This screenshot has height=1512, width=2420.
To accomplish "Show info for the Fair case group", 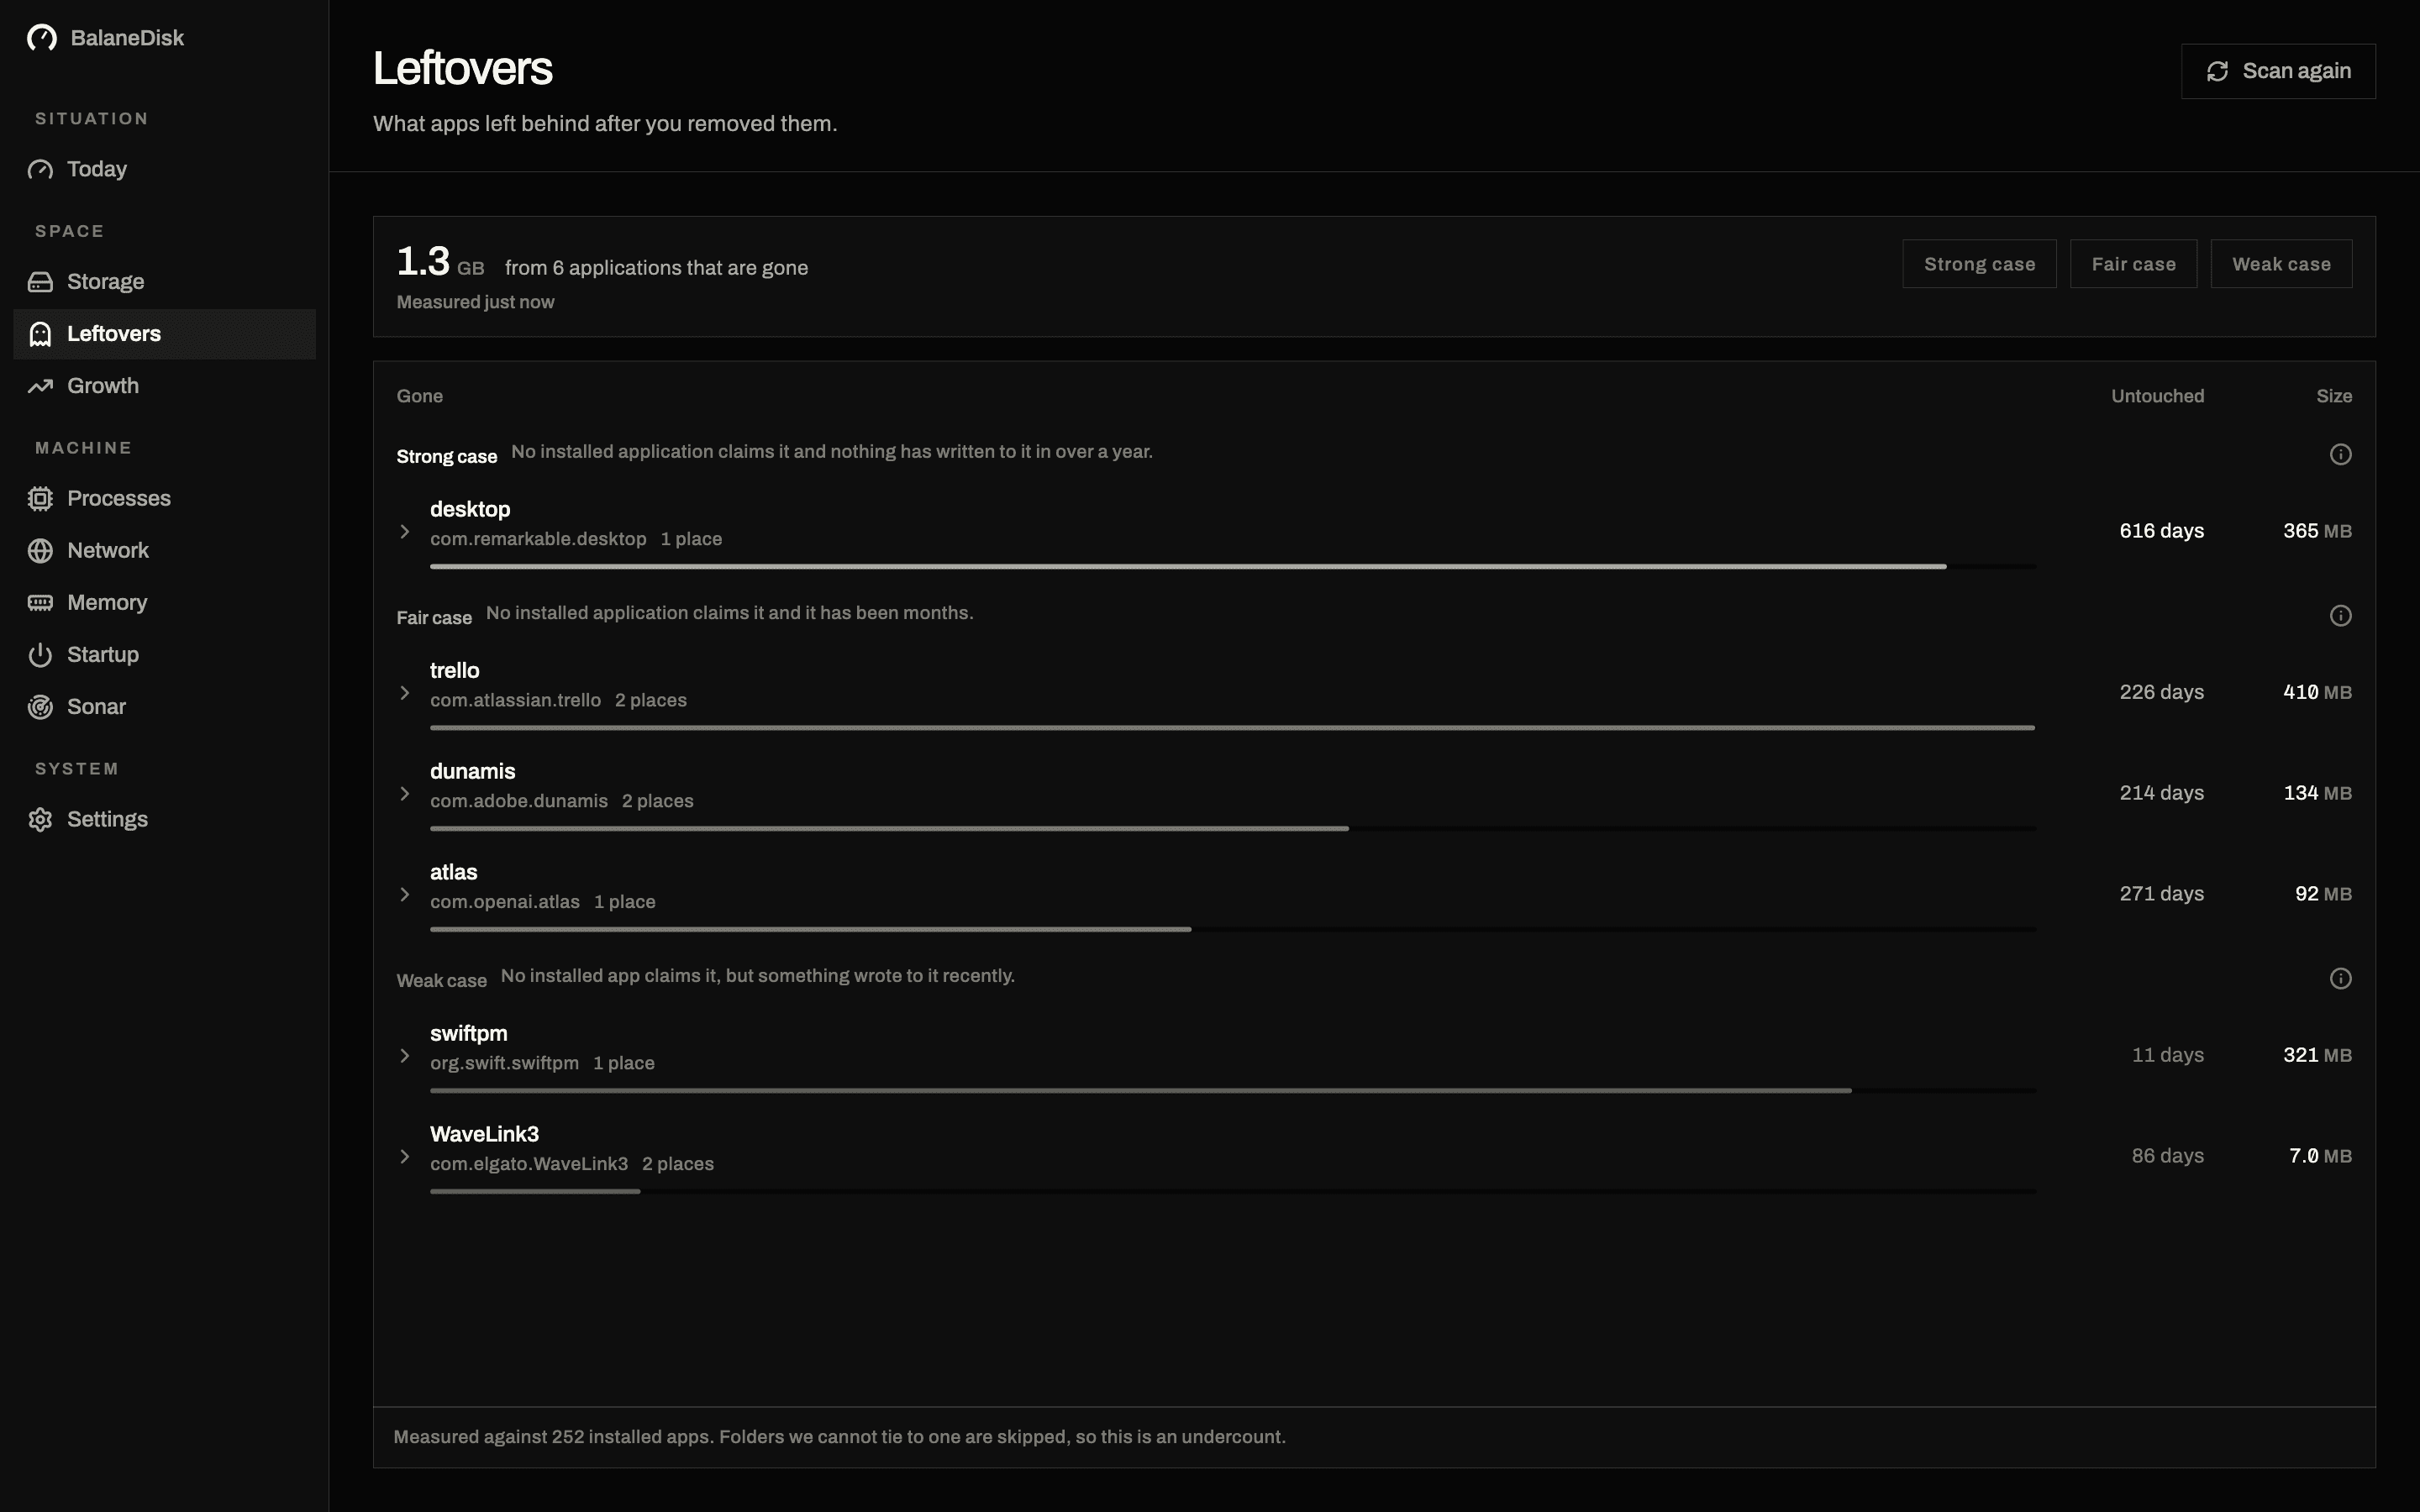I will (x=2340, y=616).
